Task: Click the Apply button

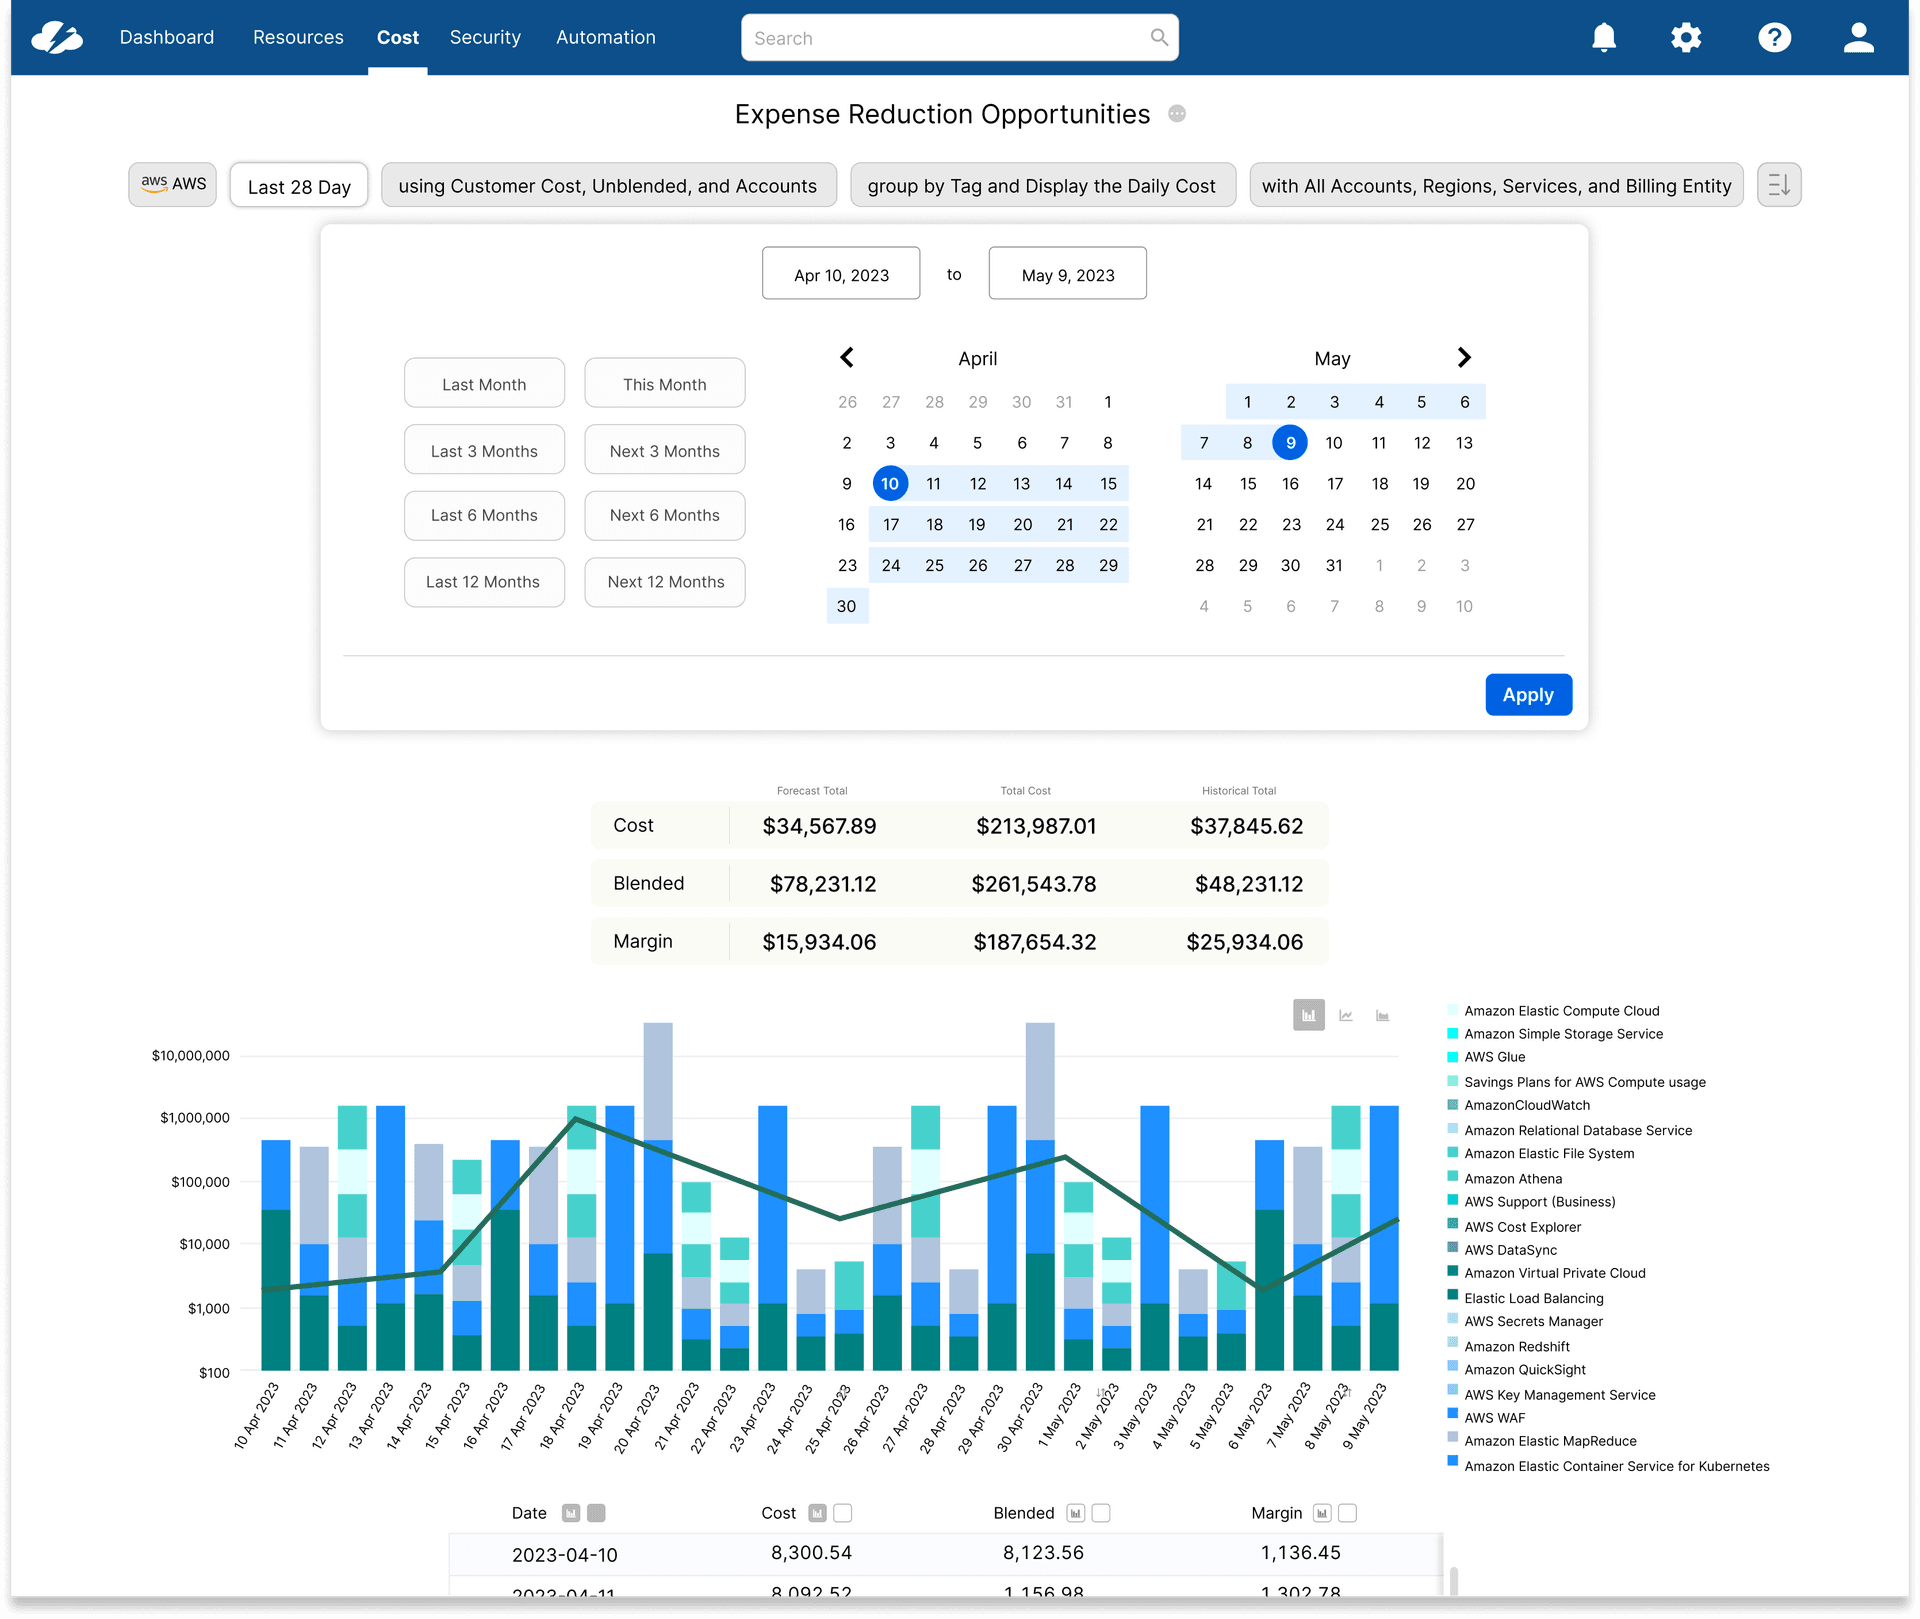Action: 1527,695
